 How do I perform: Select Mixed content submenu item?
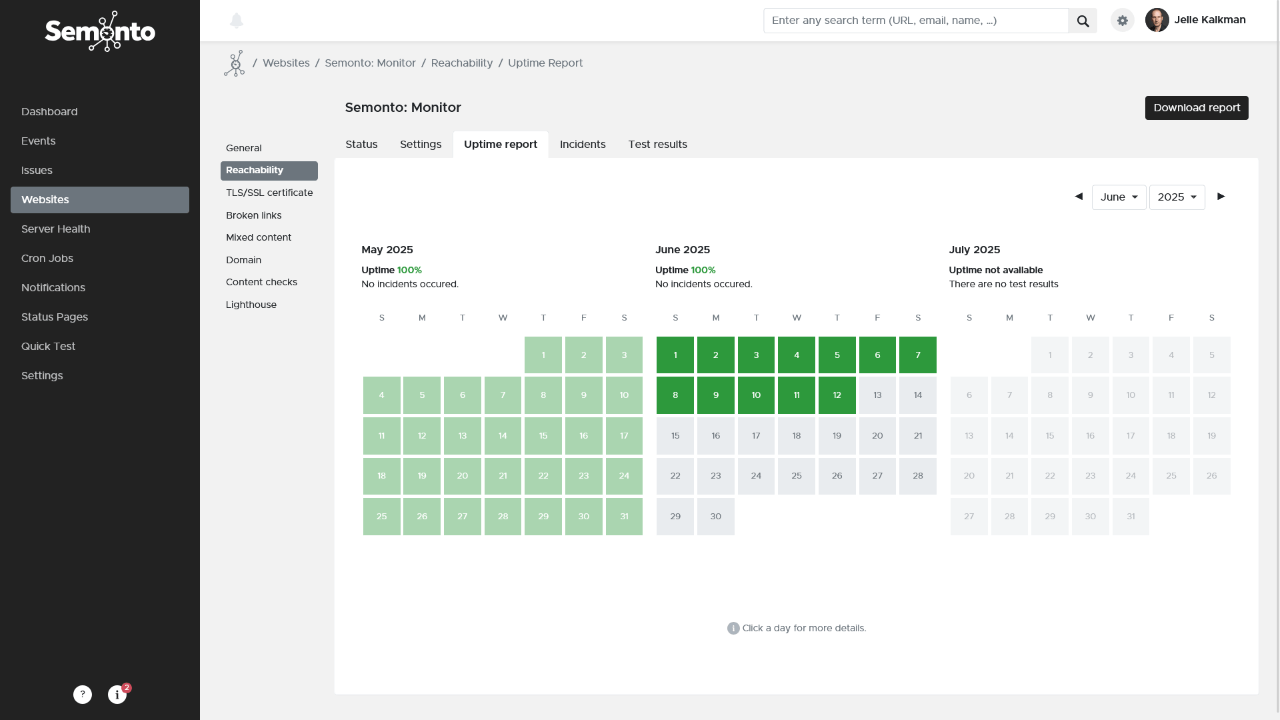tap(269, 238)
